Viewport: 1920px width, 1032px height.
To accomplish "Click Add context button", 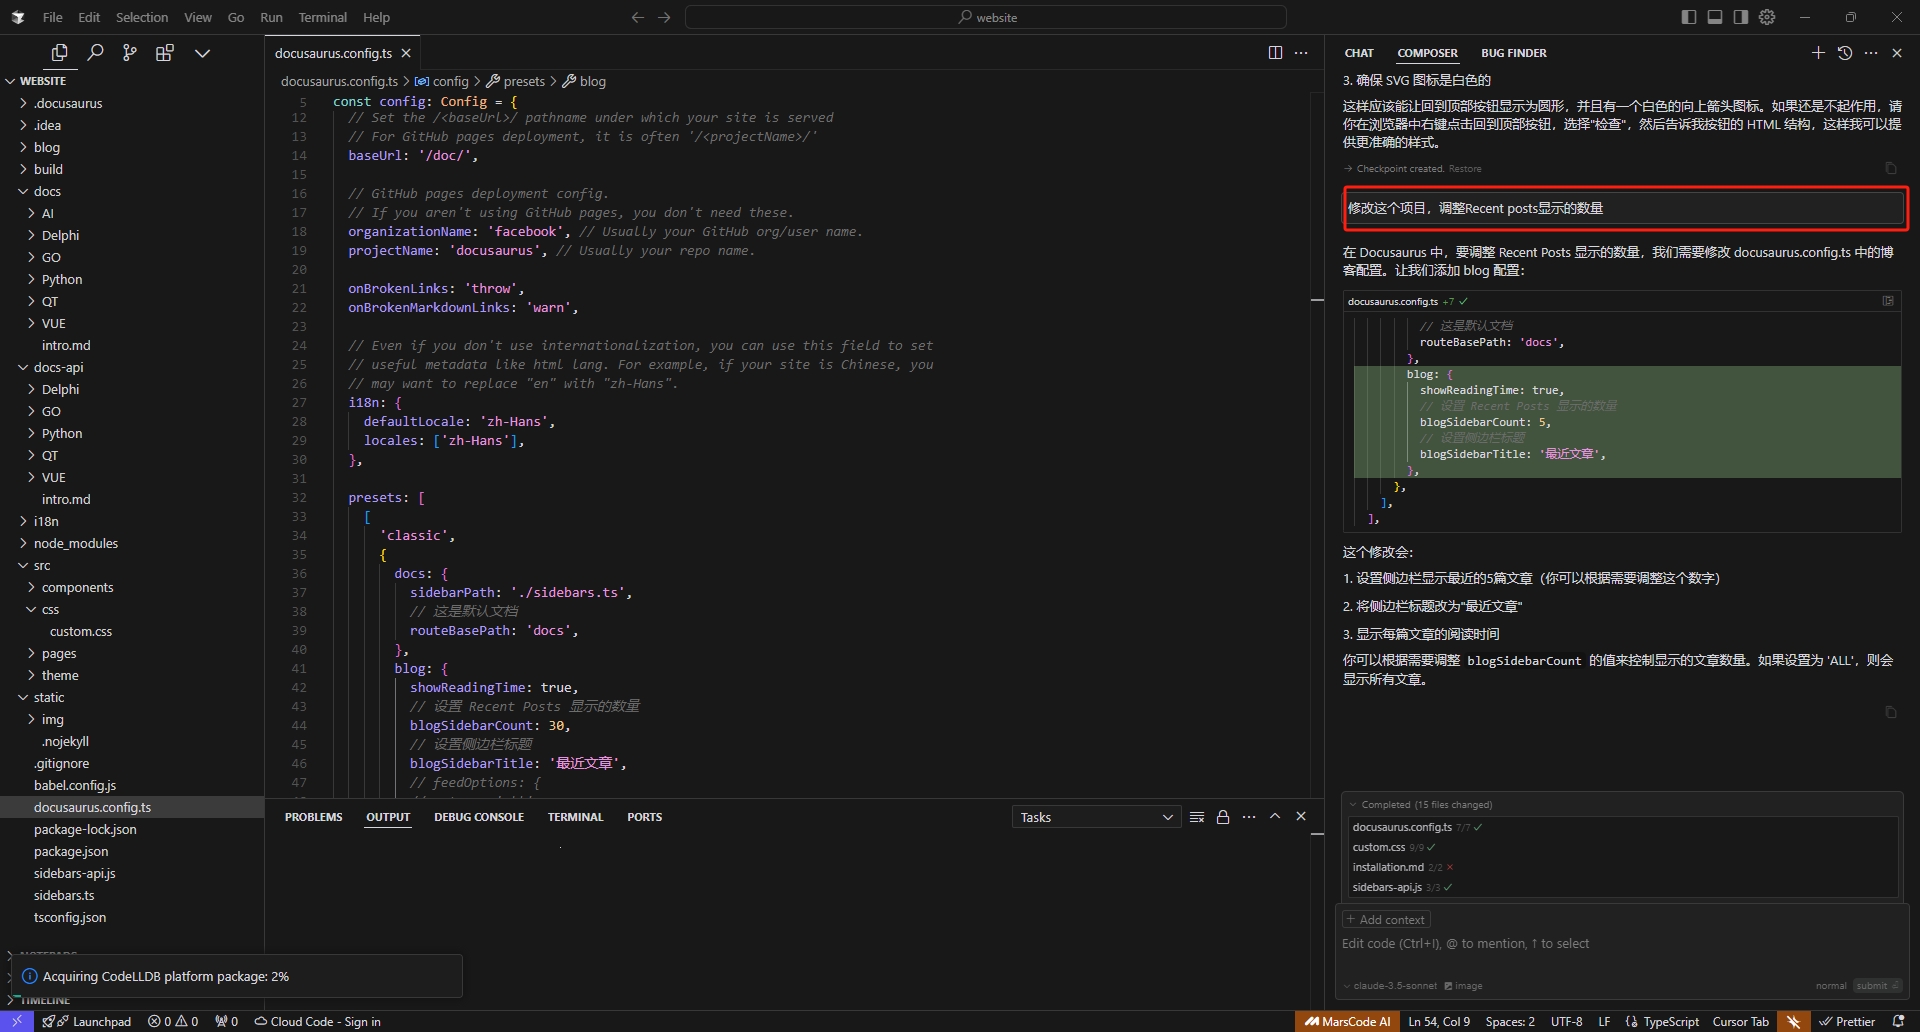I will pos(1386,919).
